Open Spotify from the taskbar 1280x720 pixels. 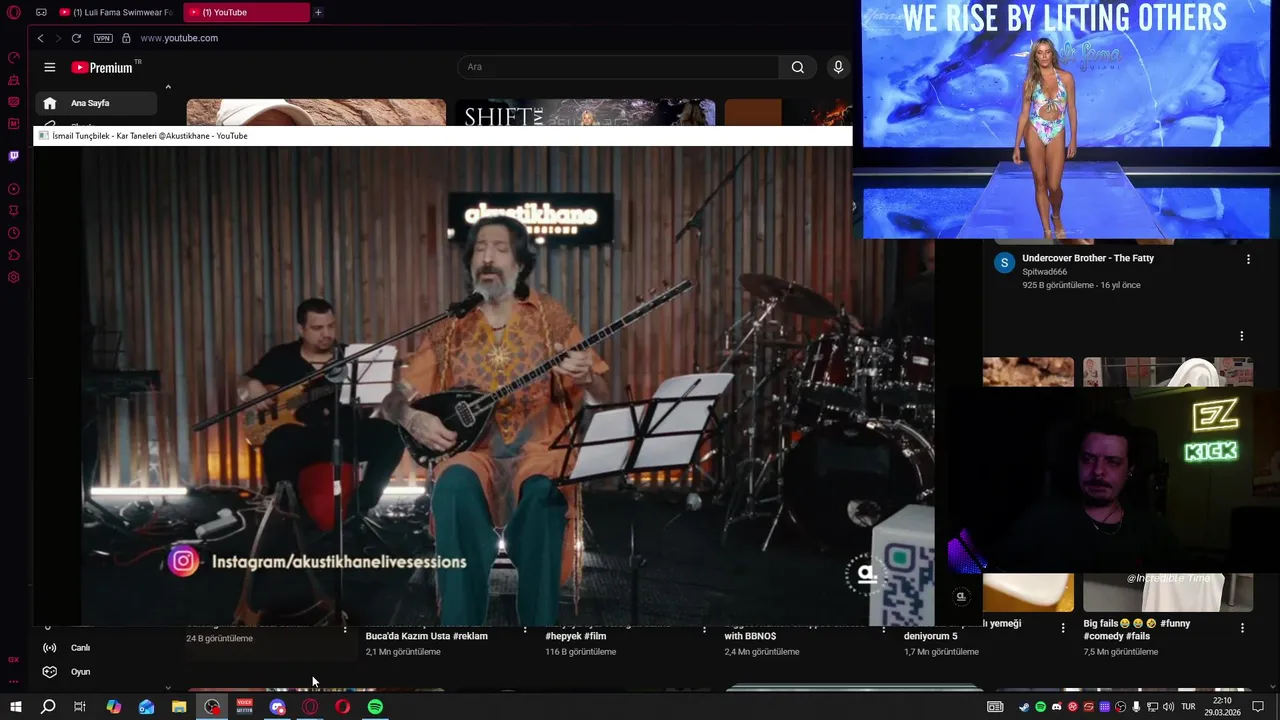375,707
